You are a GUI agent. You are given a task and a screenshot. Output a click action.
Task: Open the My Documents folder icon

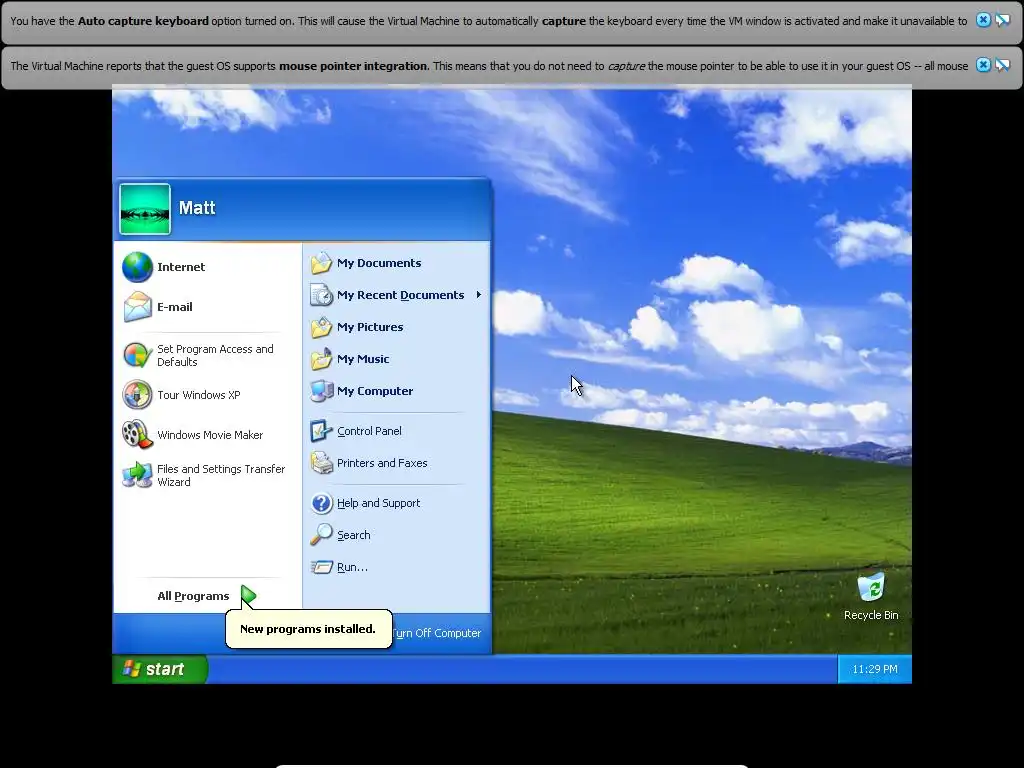coord(321,263)
